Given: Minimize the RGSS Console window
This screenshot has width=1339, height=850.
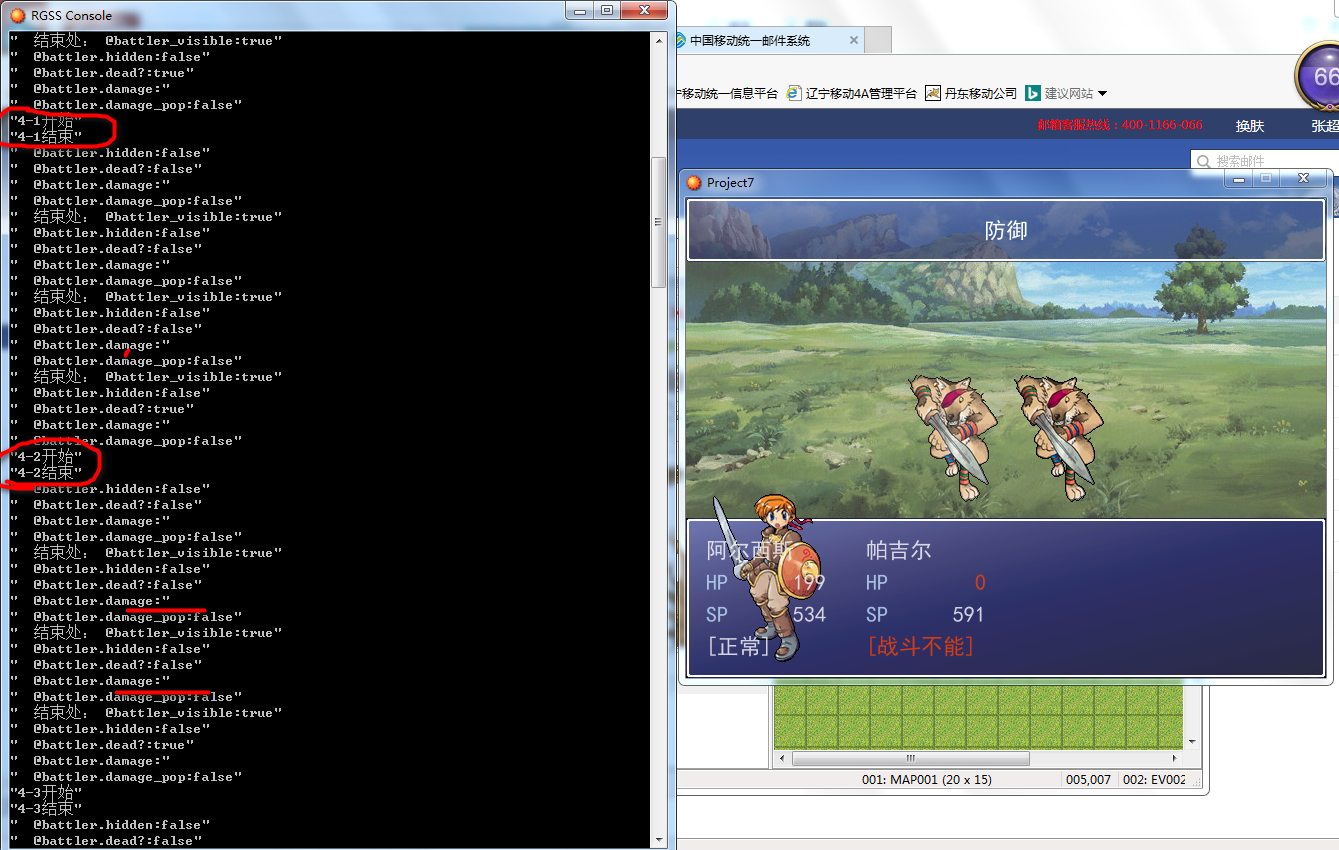Looking at the screenshot, I should (579, 10).
